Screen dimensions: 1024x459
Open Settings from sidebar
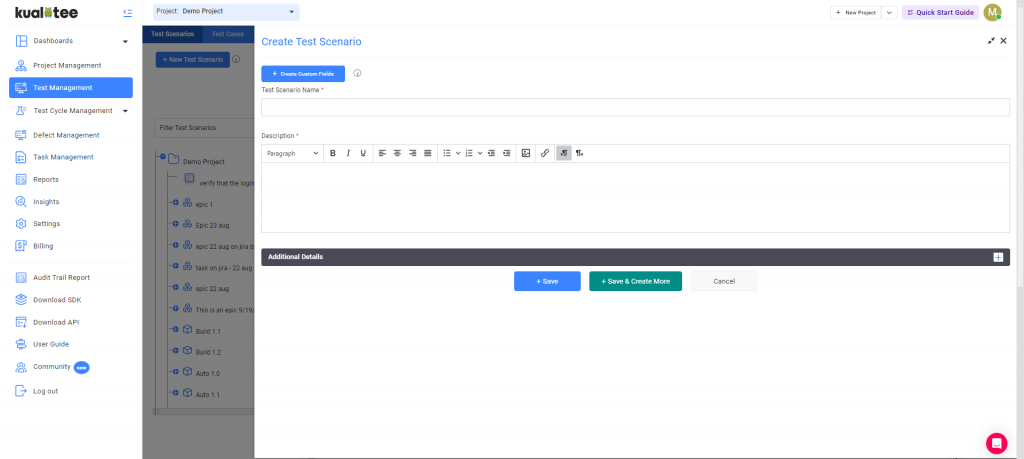coord(46,224)
